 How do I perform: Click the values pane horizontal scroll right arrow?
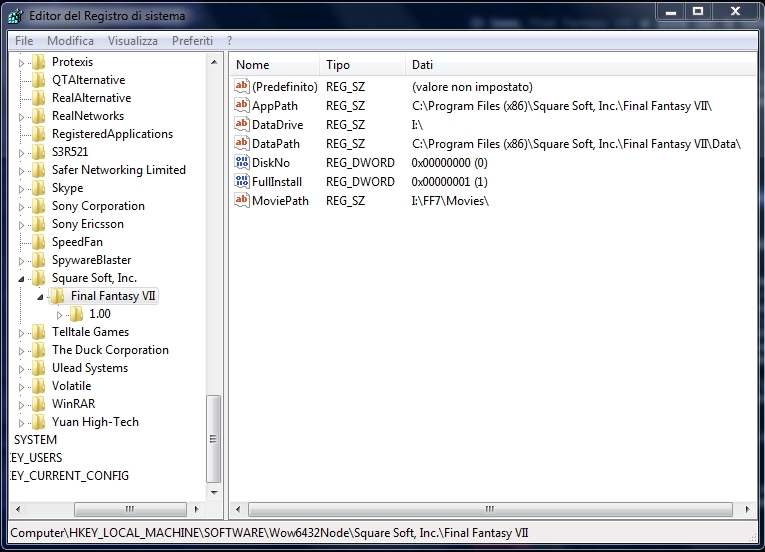click(747, 509)
